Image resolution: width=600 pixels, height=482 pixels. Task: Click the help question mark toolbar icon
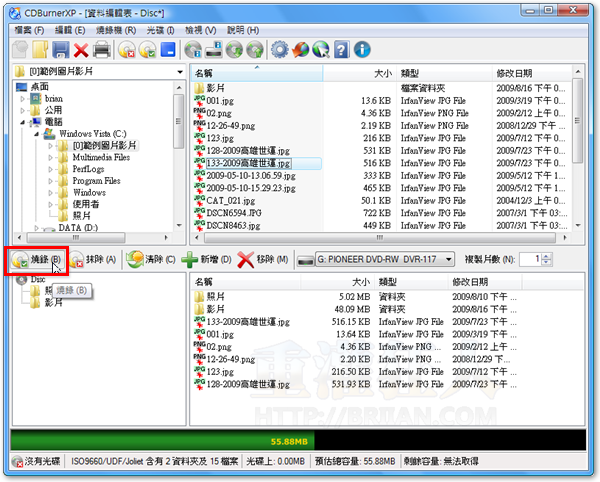click(x=341, y=50)
